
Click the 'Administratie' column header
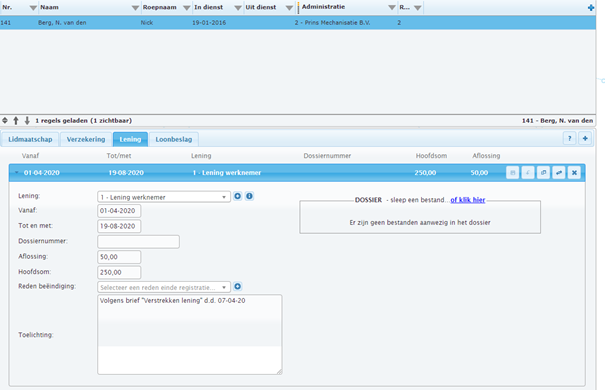tap(323, 7)
